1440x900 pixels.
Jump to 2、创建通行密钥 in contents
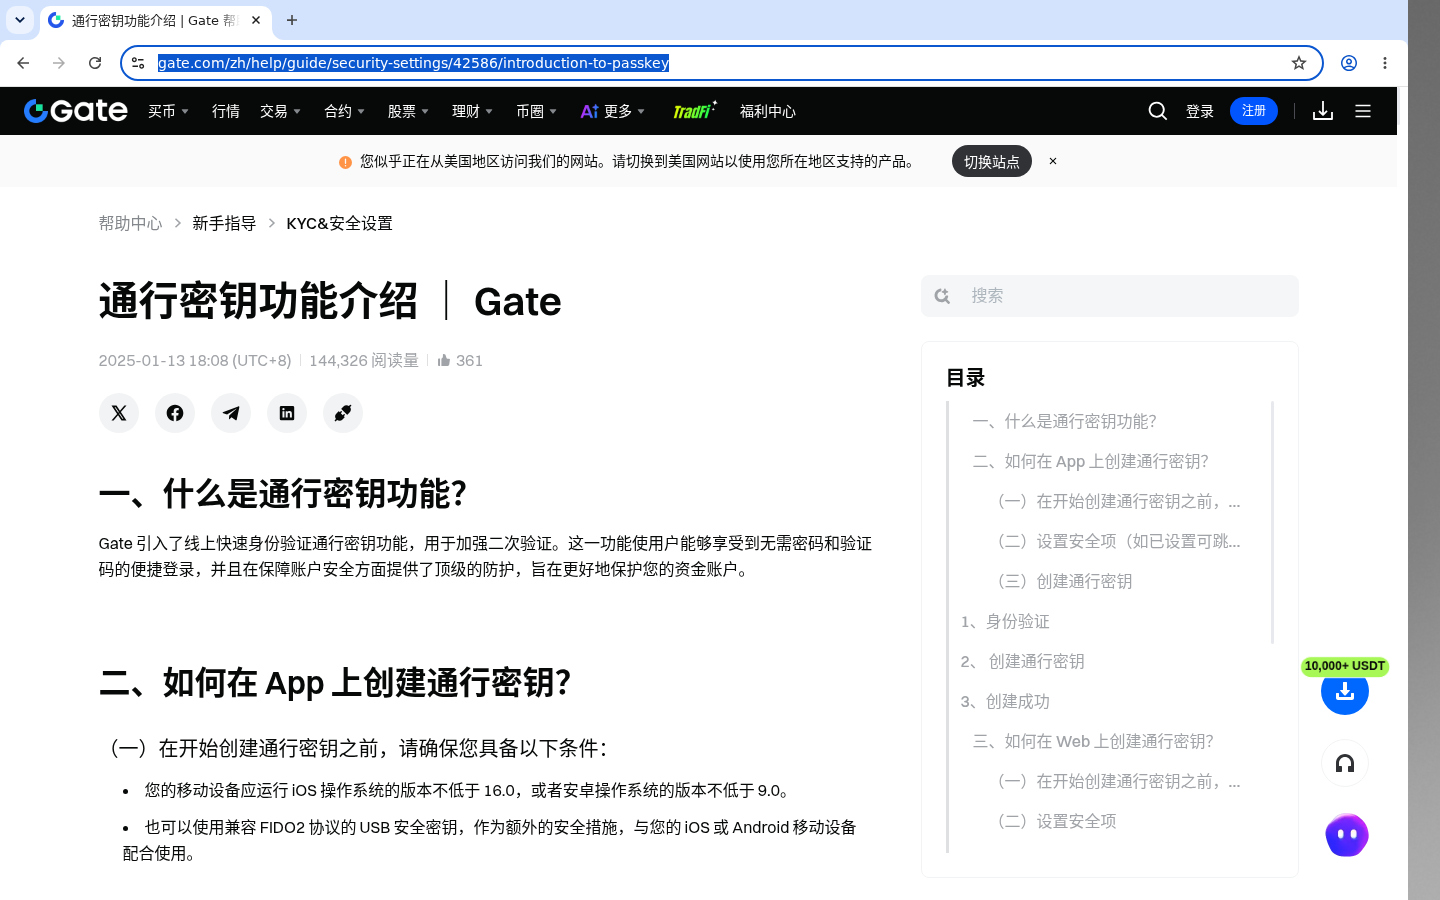click(x=1022, y=661)
